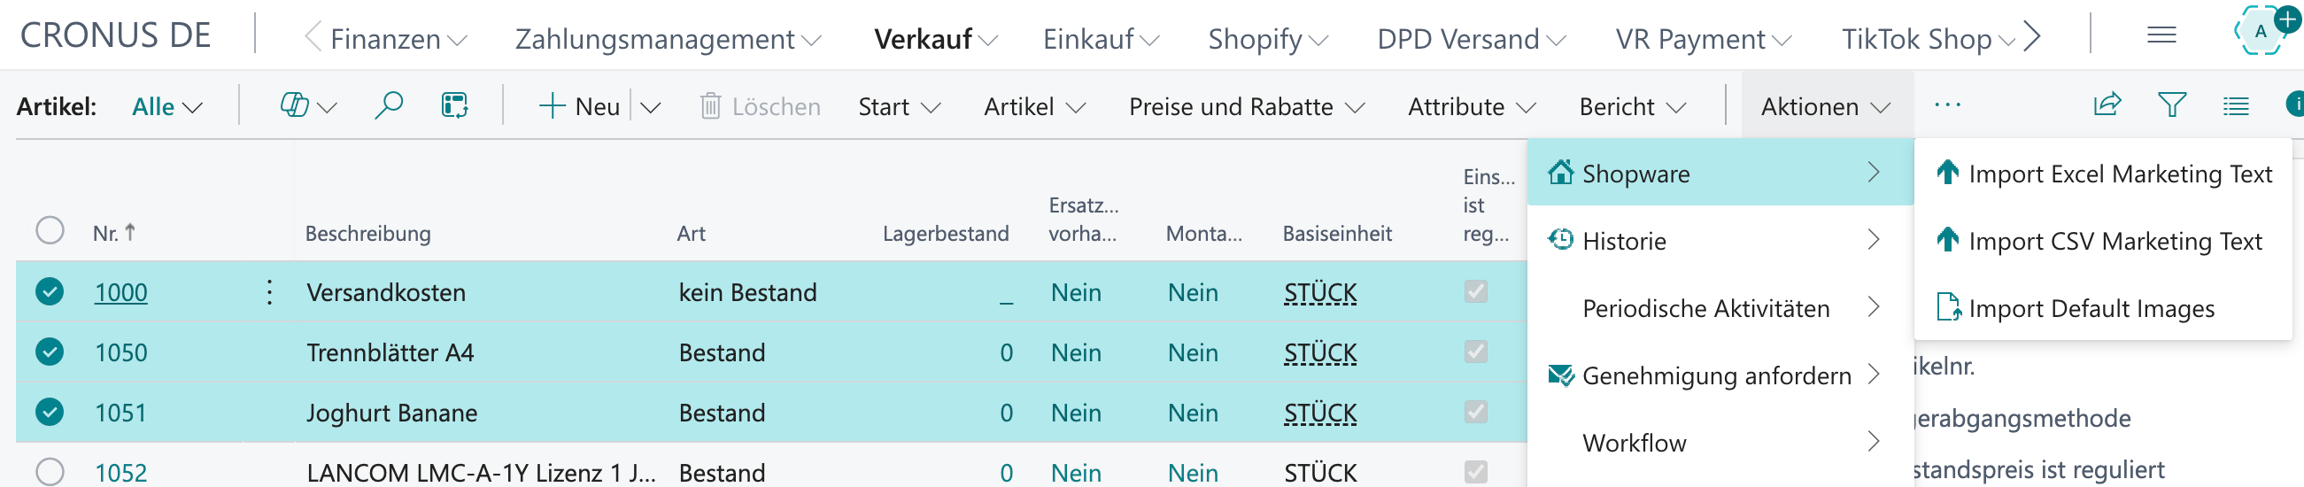Expand the arrow next to Neu
The width and height of the screenshot is (2304, 487).
click(651, 106)
